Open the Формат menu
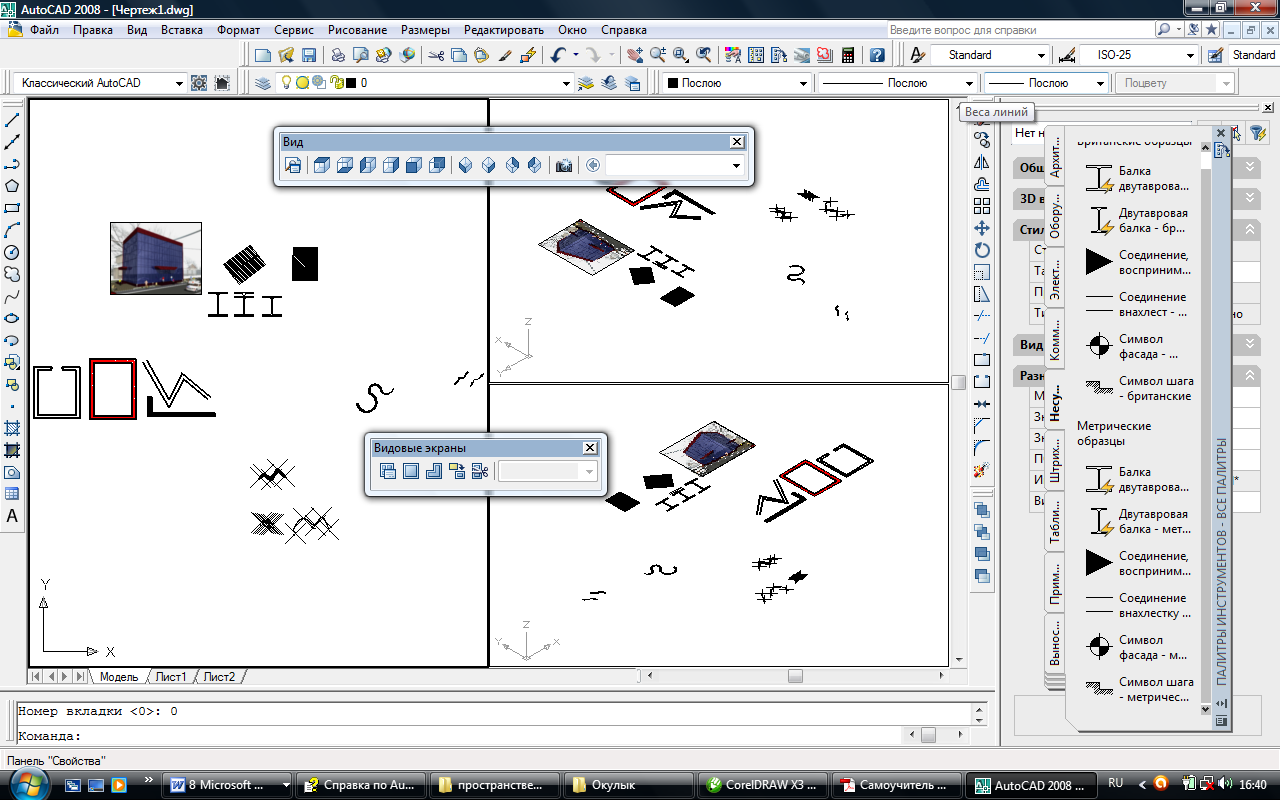The image size is (1280, 800). click(x=238, y=30)
